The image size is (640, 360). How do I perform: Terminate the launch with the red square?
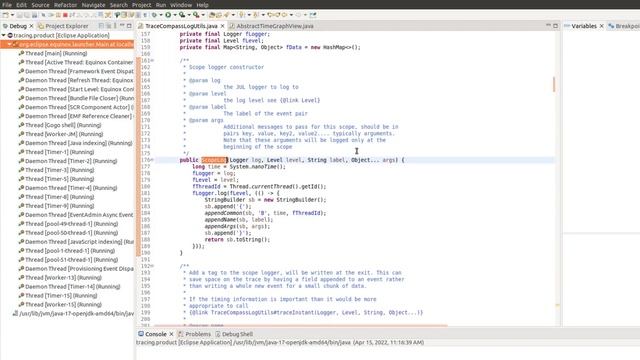click(65, 15)
